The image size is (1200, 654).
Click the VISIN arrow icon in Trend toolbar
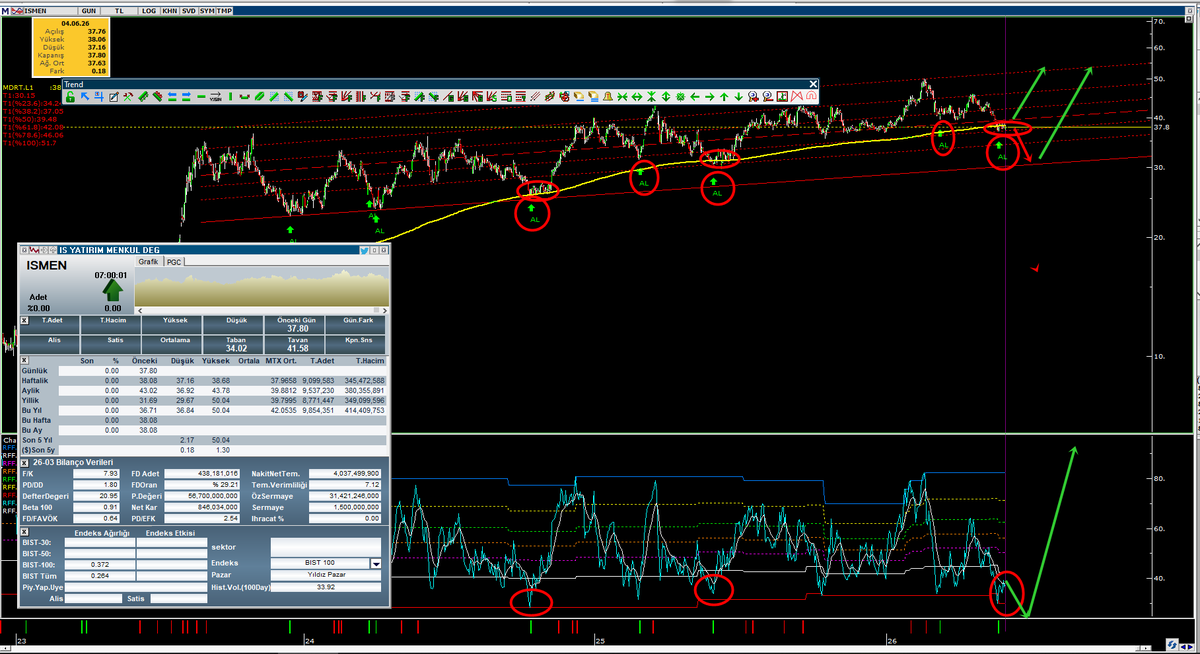pos(215,97)
